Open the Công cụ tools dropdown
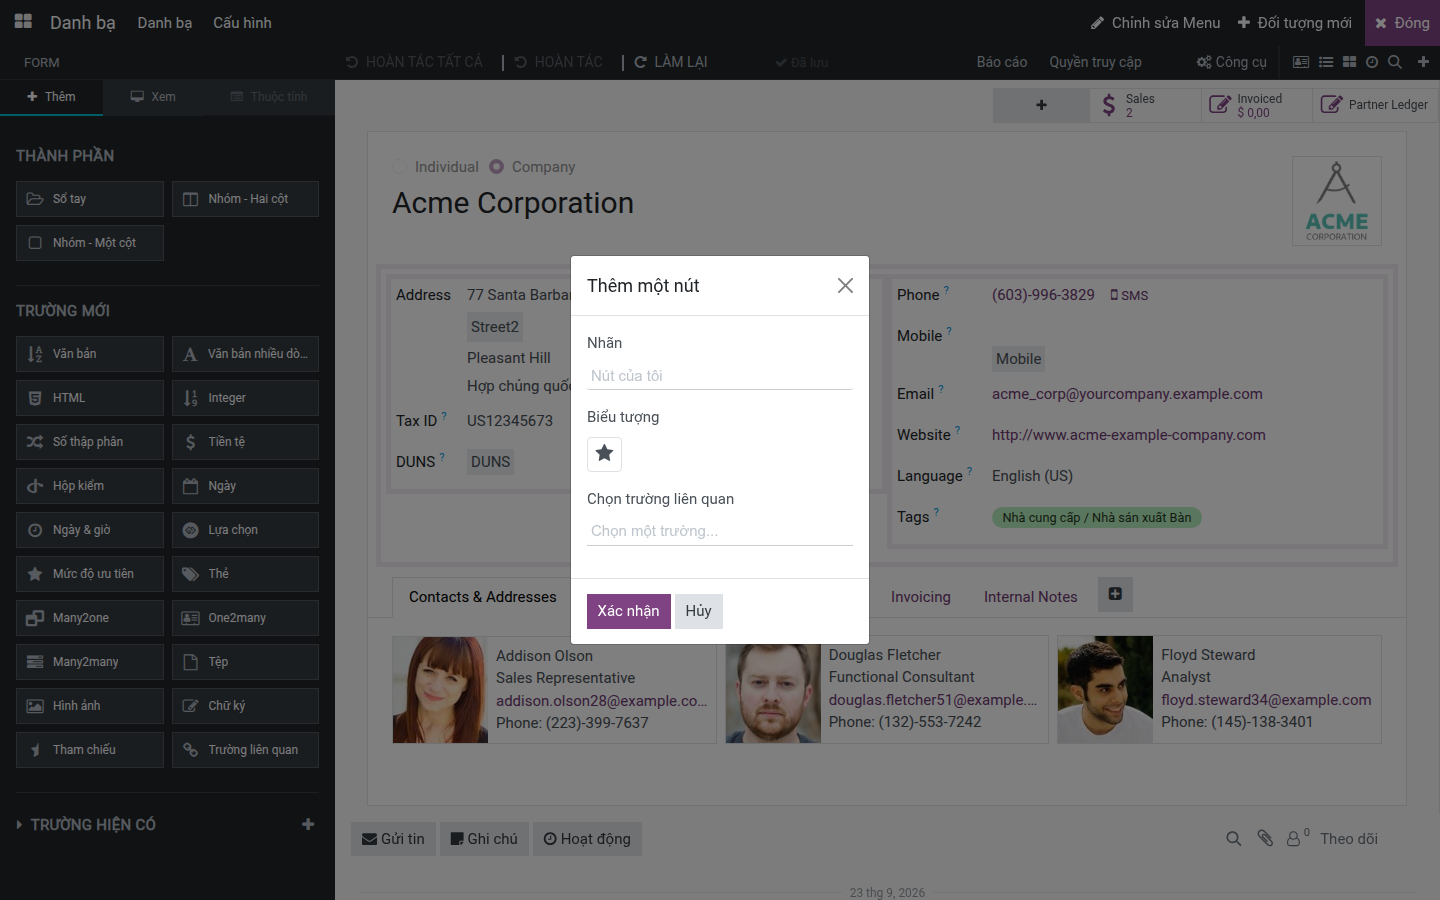1440x900 pixels. (1232, 62)
